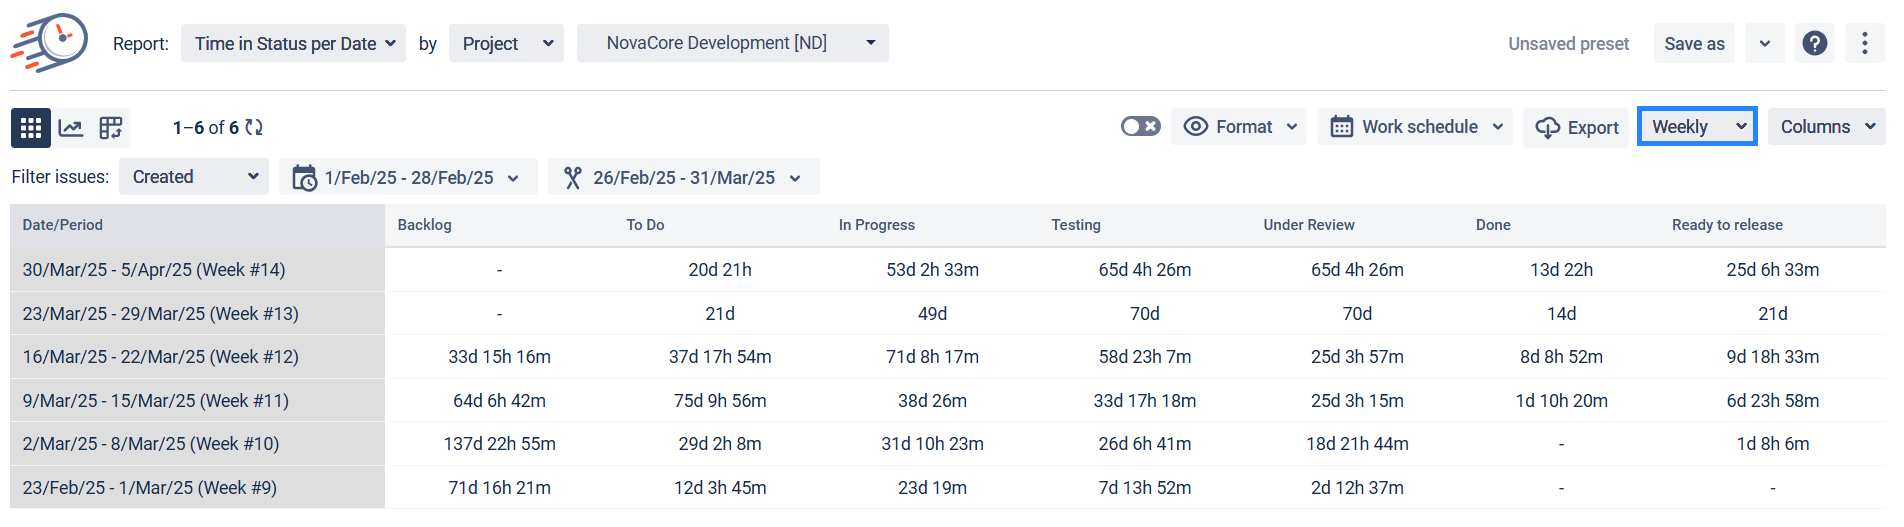Select the Week #9 row label
Screen dimensions: 1904x527
(150, 488)
